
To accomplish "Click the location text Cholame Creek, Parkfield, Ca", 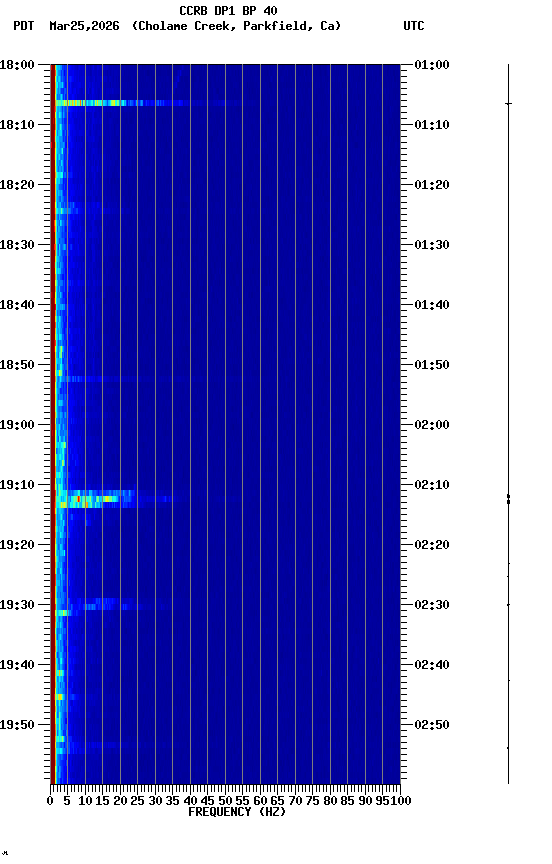I will (236, 26).
